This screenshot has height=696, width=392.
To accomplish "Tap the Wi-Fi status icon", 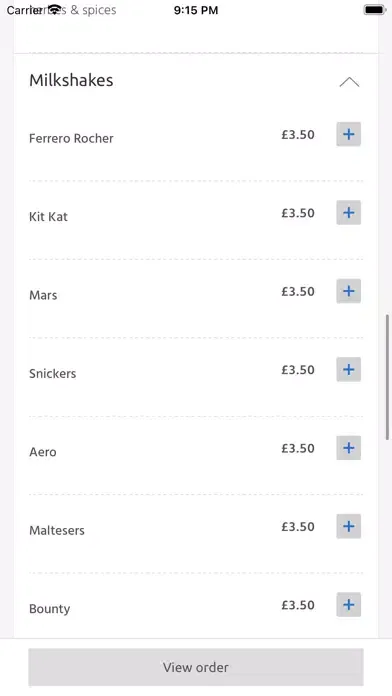I will point(55,10).
